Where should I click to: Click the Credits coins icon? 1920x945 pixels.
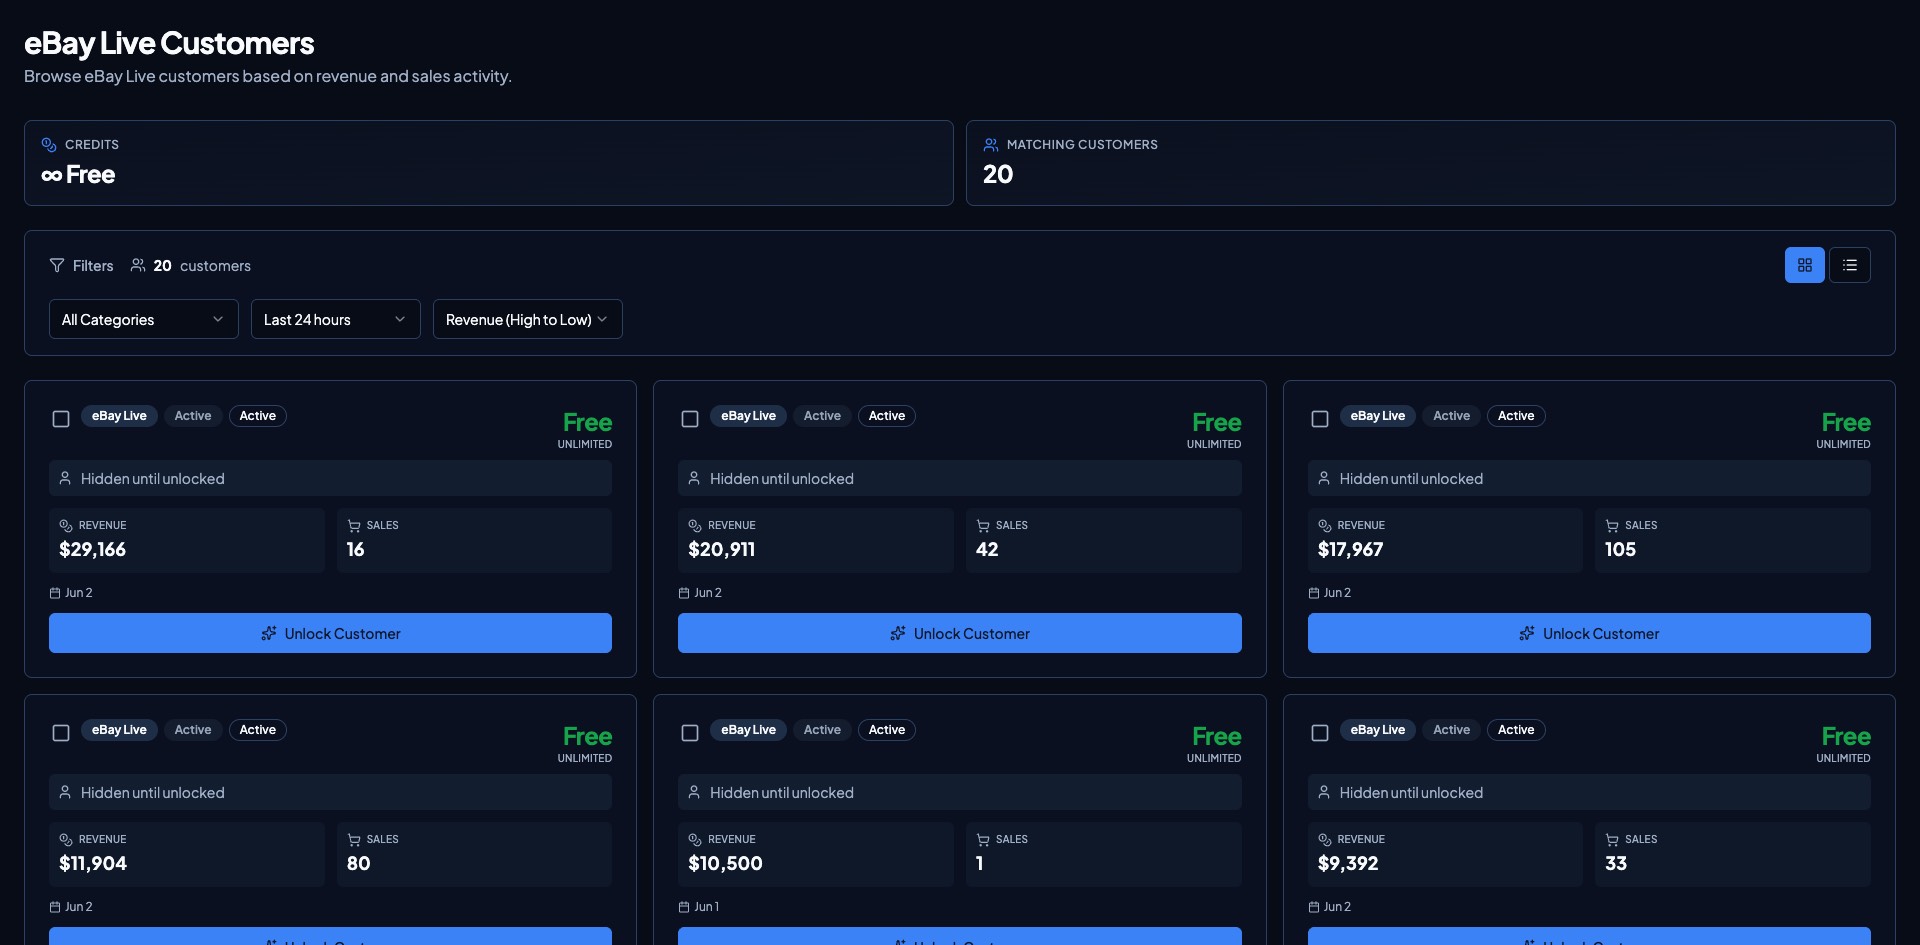49,145
